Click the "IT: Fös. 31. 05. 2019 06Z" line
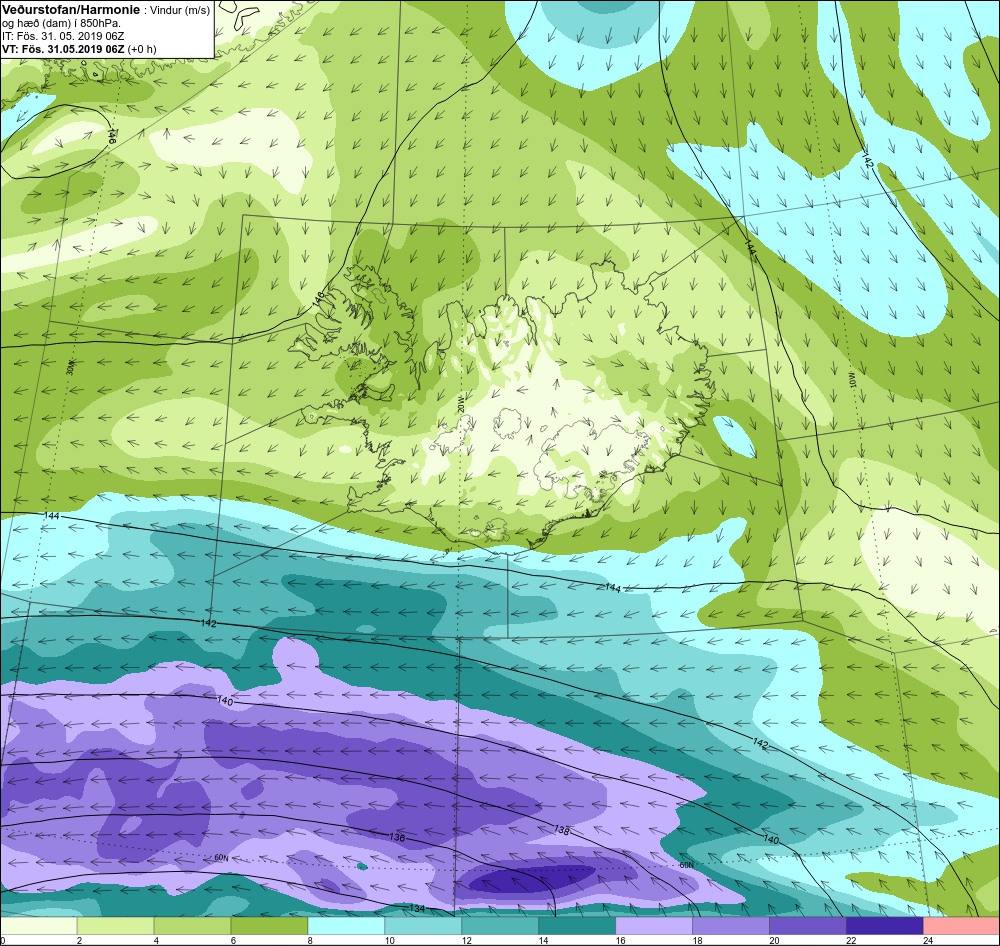This screenshot has height=946, width=1000. [x=63, y=36]
